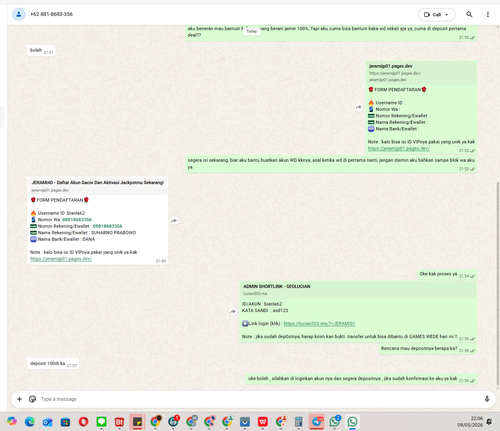Open jeramijp01.pages.dev link in sent form message
Viewport: 500px width, 431px height.
(x=399, y=148)
